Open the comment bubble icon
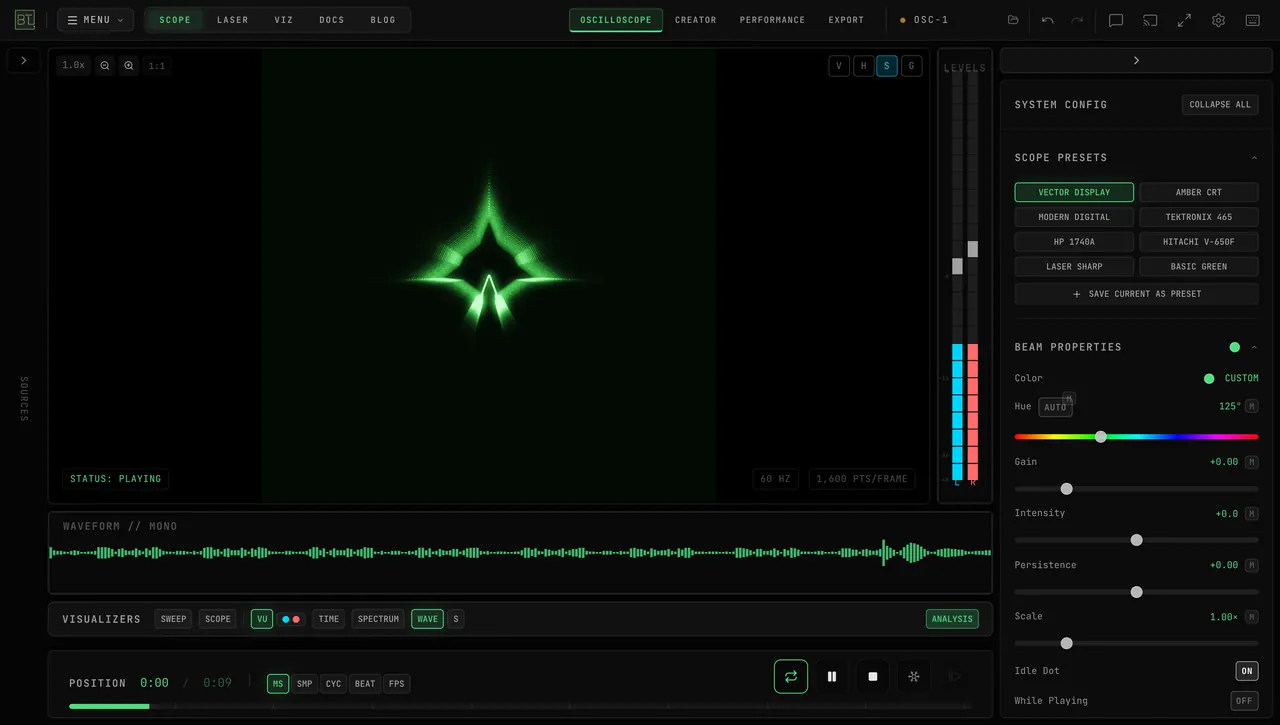1280x725 pixels. [1116, 20]
